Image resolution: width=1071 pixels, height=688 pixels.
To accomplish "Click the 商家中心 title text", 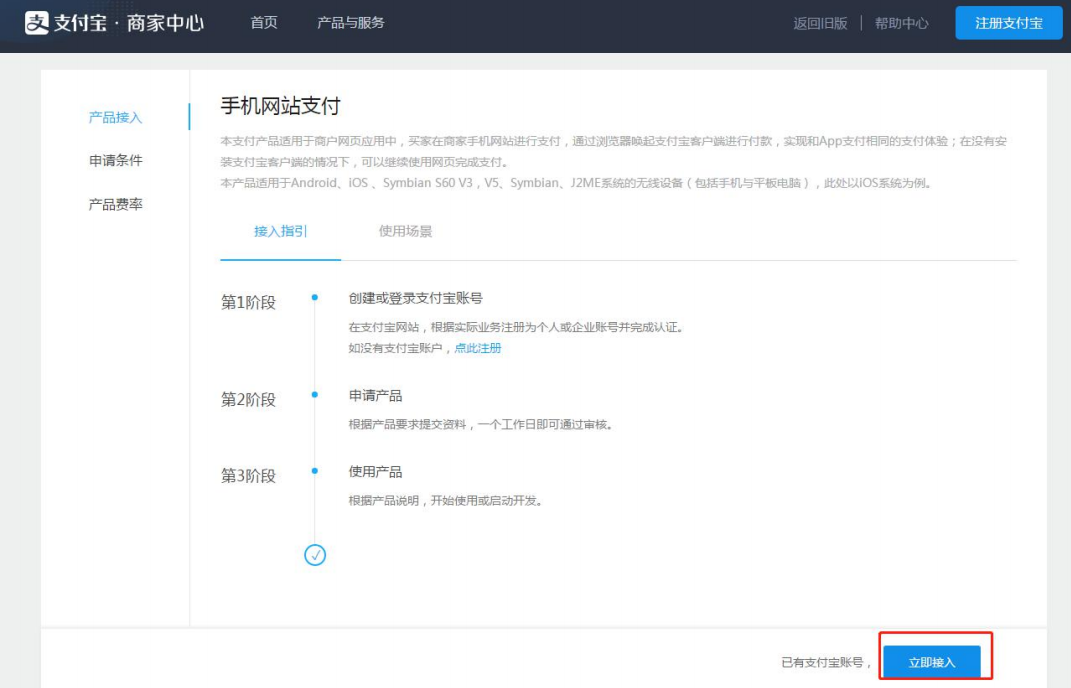I will pyautogui.click(x=165, y=23).
